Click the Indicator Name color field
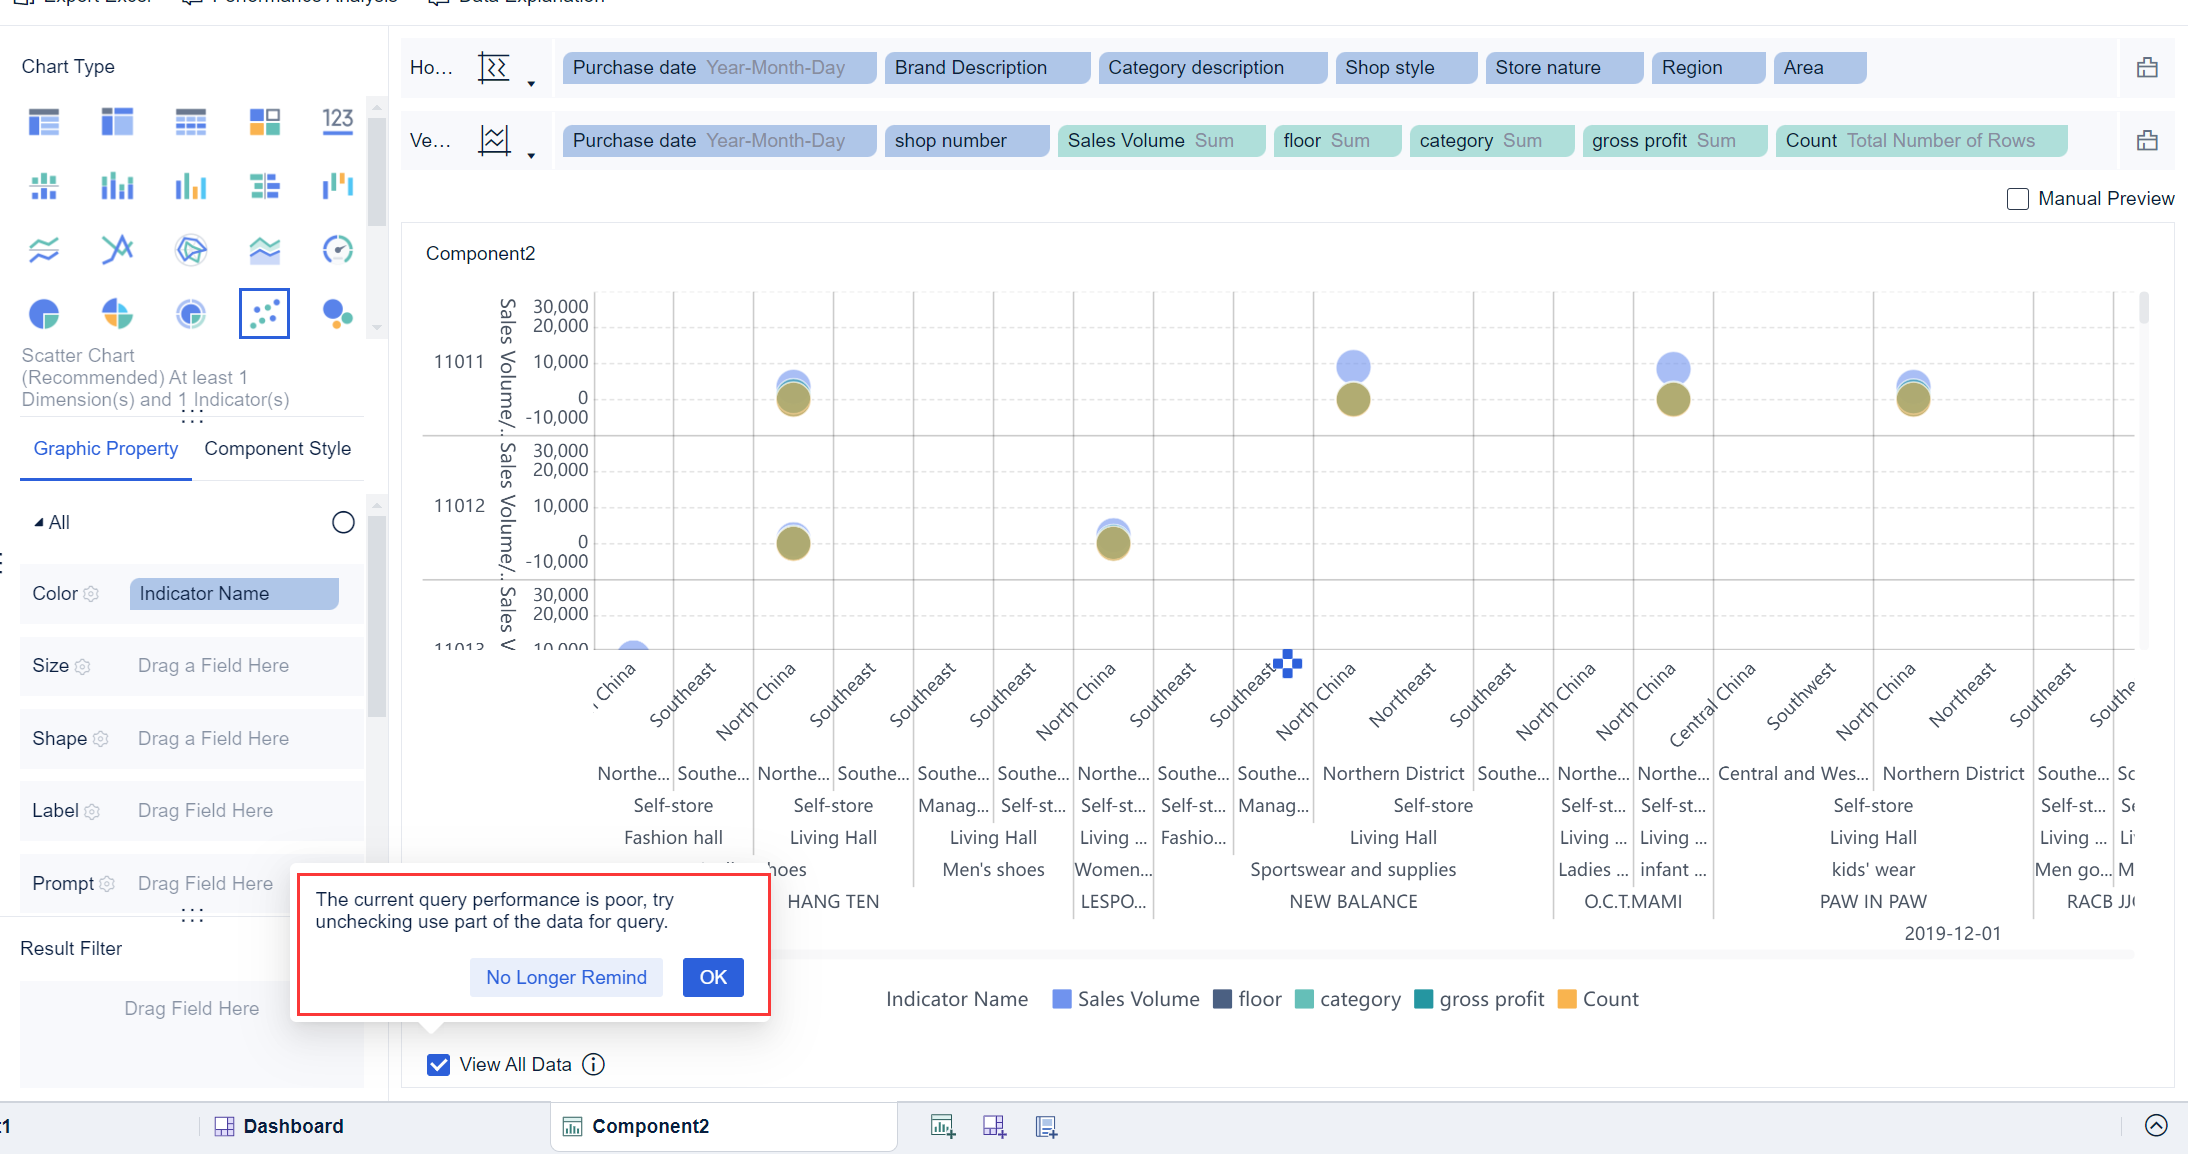The width and height of the screenshot is (2188, 1154). [x=234, y=594]
